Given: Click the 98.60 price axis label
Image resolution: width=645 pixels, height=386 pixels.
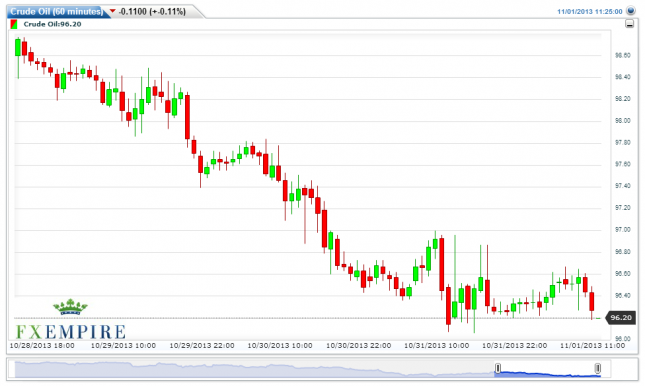Looking at the screenshot, I should pyautogui.click(x=622, y=55).
